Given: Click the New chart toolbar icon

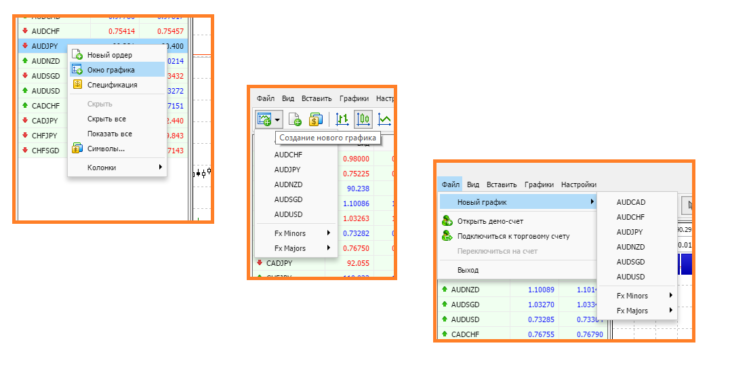Looking at the screenshot, I should point(264,119).
